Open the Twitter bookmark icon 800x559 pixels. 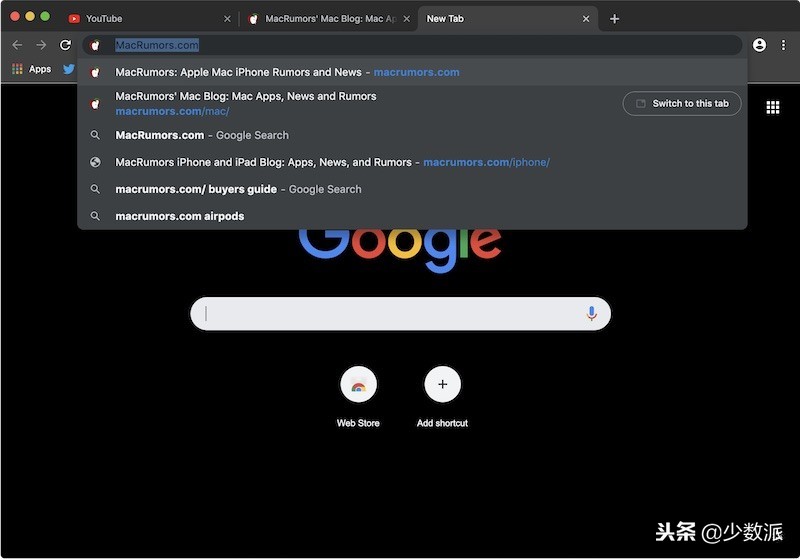coord(69,69)
